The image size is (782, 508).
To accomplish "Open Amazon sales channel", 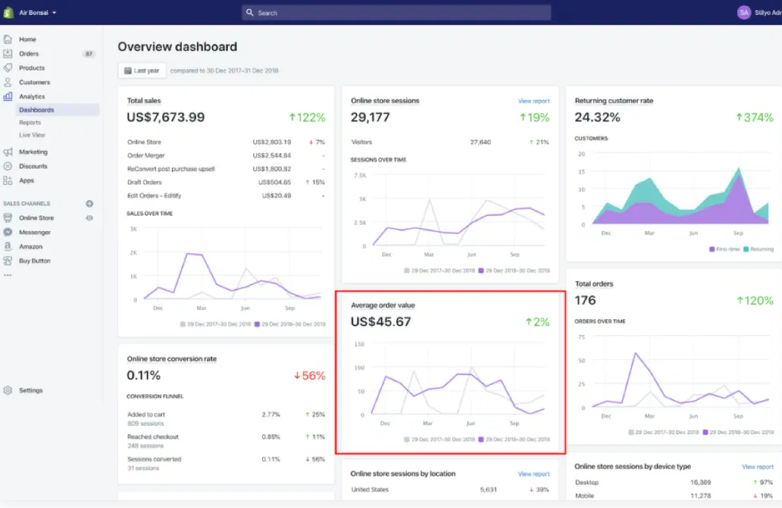I will pyautogui.click(x=31, y=247).
